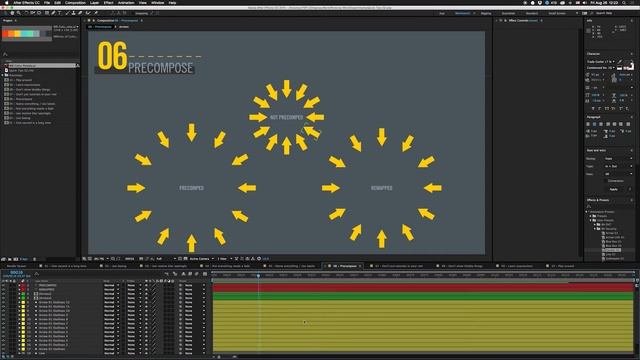The image size is (640, 360).
Task: Hide the second red timeline layer
Action: click(4, 289)
